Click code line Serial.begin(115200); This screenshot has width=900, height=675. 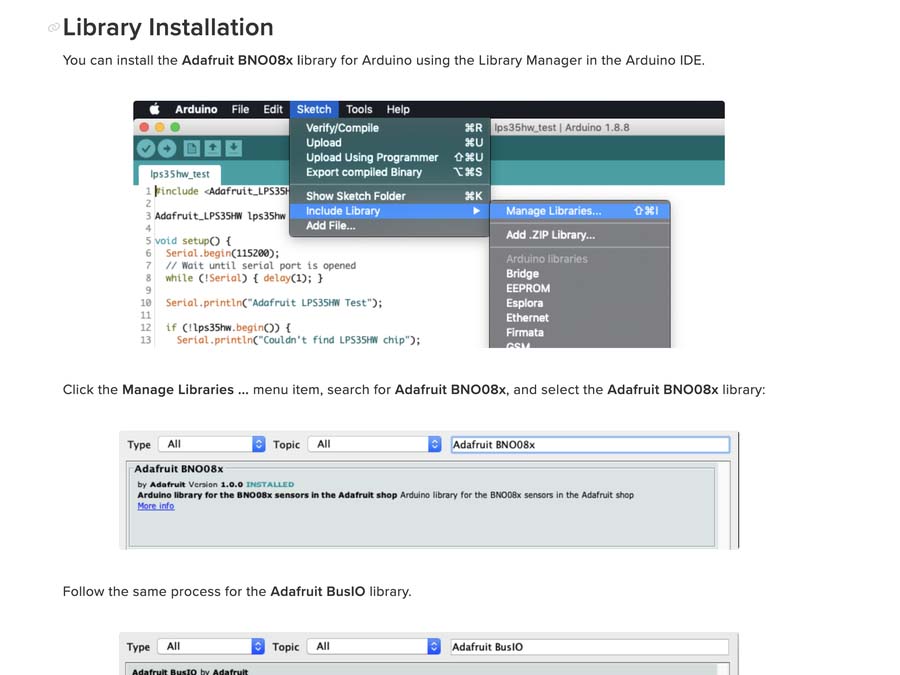click(222, 253)
